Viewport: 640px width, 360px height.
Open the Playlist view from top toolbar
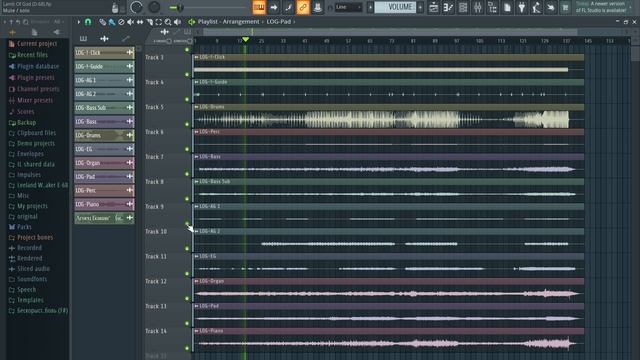point(433,7)
